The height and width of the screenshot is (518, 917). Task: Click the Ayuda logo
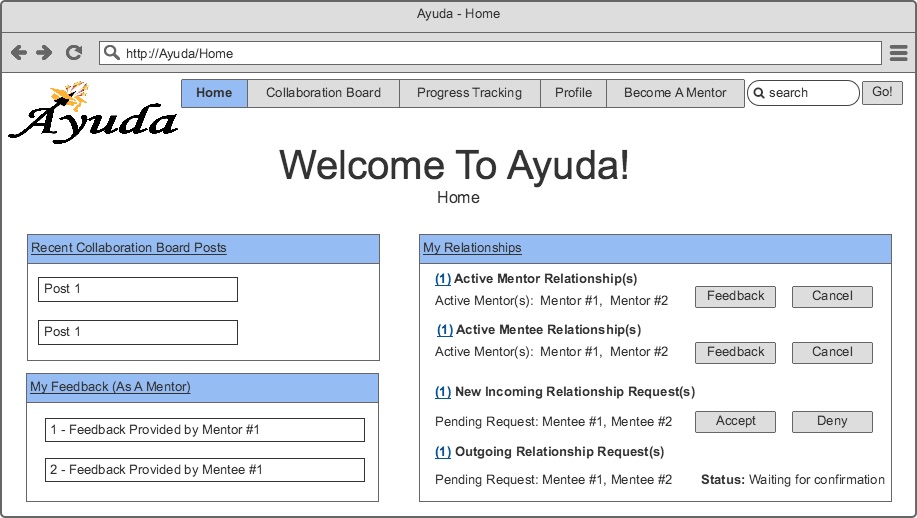(92, 112)
